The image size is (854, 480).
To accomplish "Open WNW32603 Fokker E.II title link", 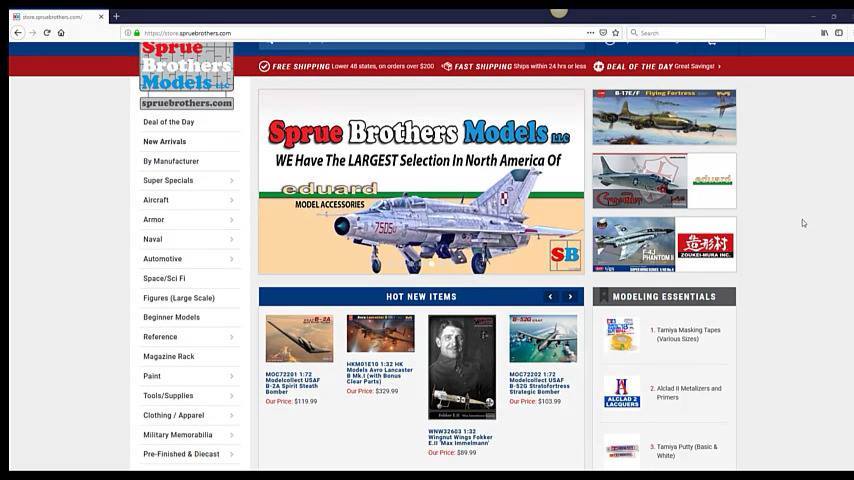I will pyautogui.click(x=460, y=438).
